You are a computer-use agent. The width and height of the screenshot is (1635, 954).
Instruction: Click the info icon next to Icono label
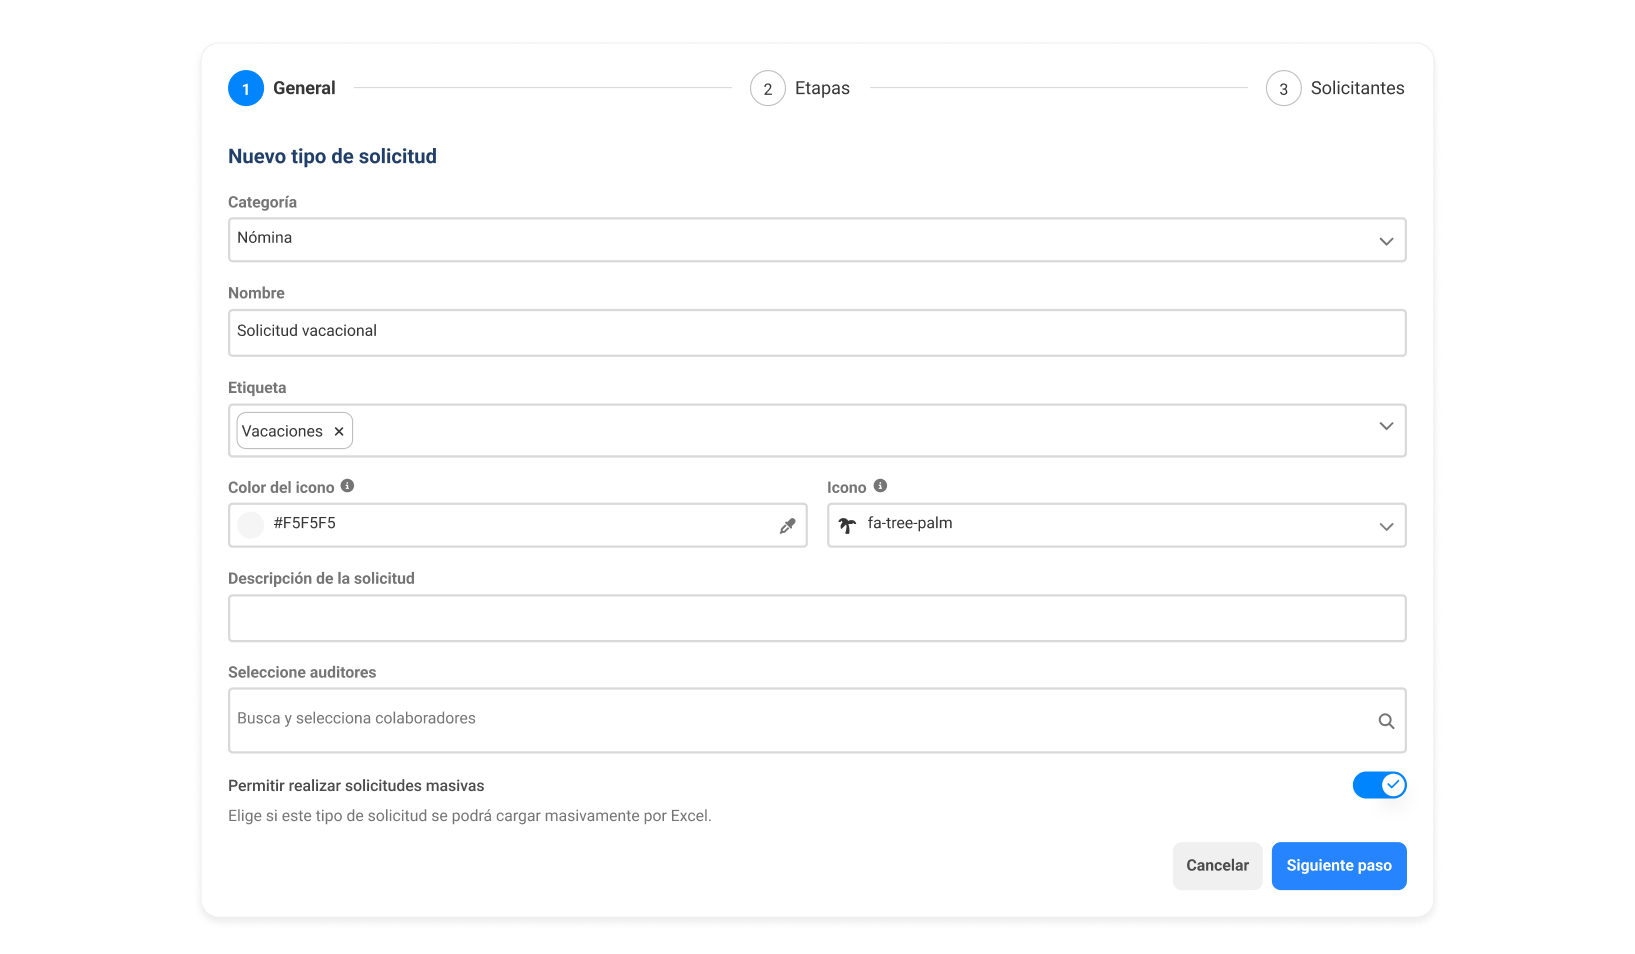click(x=880, y=486)
